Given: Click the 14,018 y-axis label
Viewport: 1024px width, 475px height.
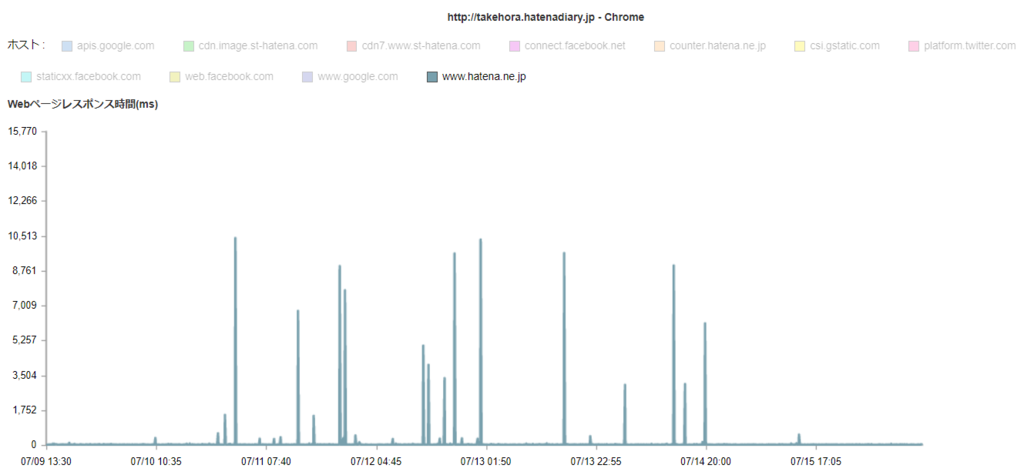Looking at the screenshot, I should click(x=22, y=166).
